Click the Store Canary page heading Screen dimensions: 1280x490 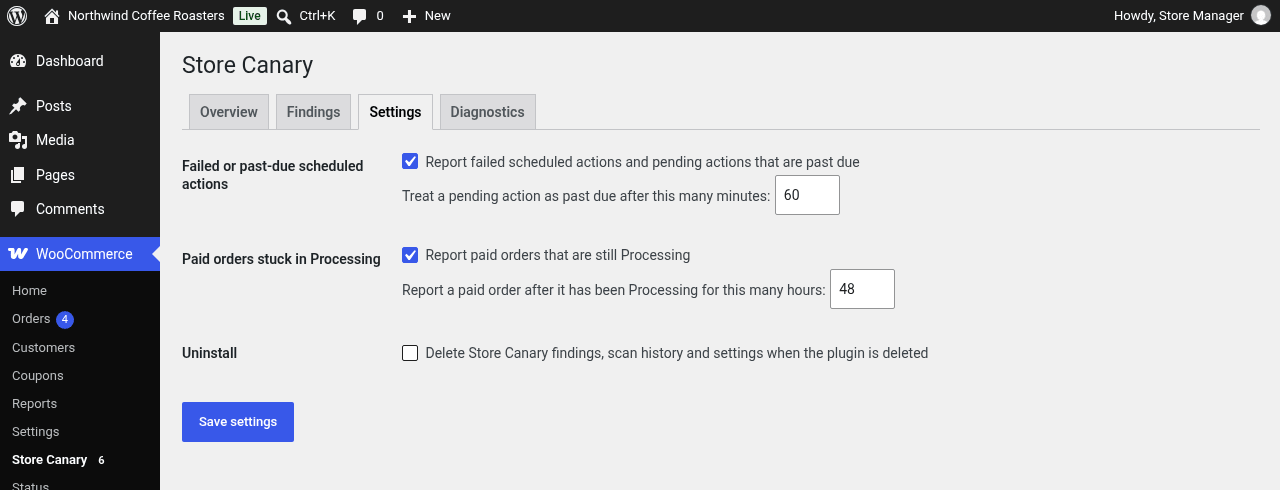tap(247, 65)
